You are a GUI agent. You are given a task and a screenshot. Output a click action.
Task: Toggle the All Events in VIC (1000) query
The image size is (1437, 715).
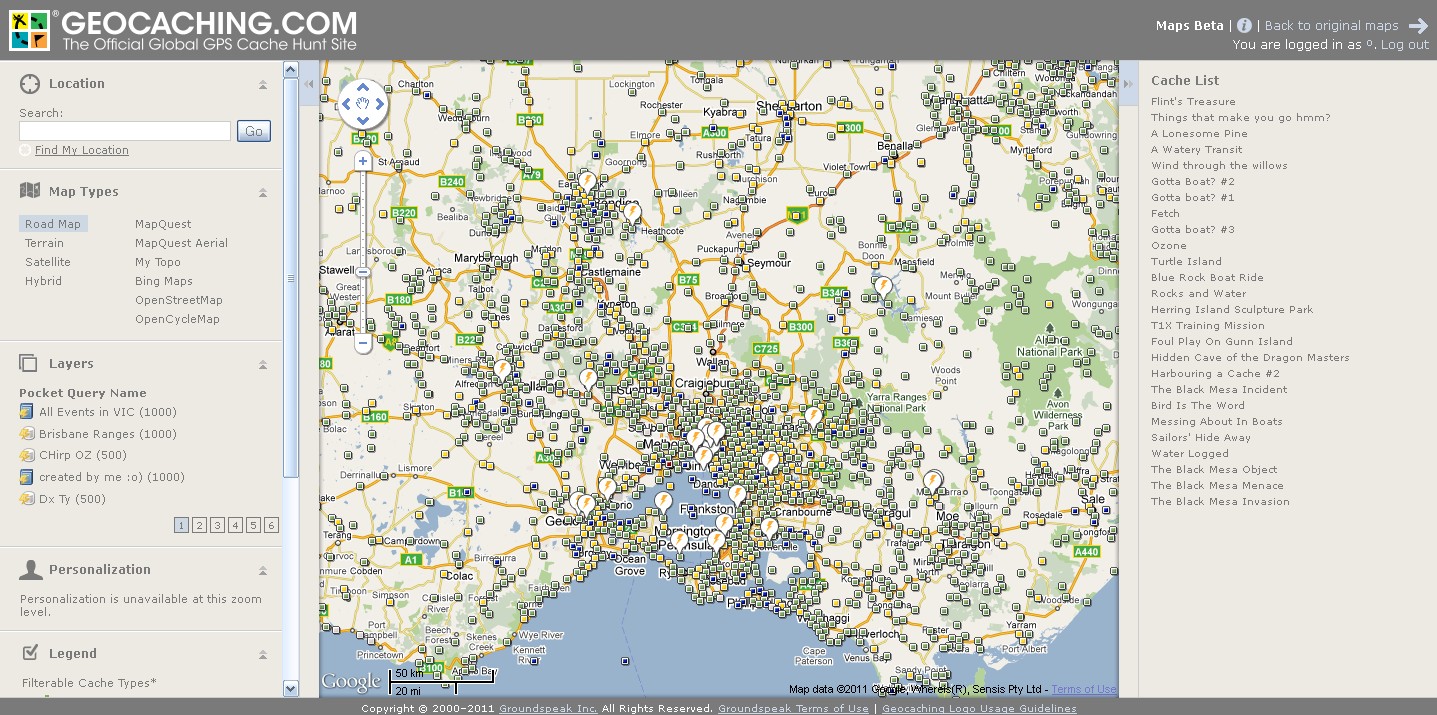(x=108, y=412)
